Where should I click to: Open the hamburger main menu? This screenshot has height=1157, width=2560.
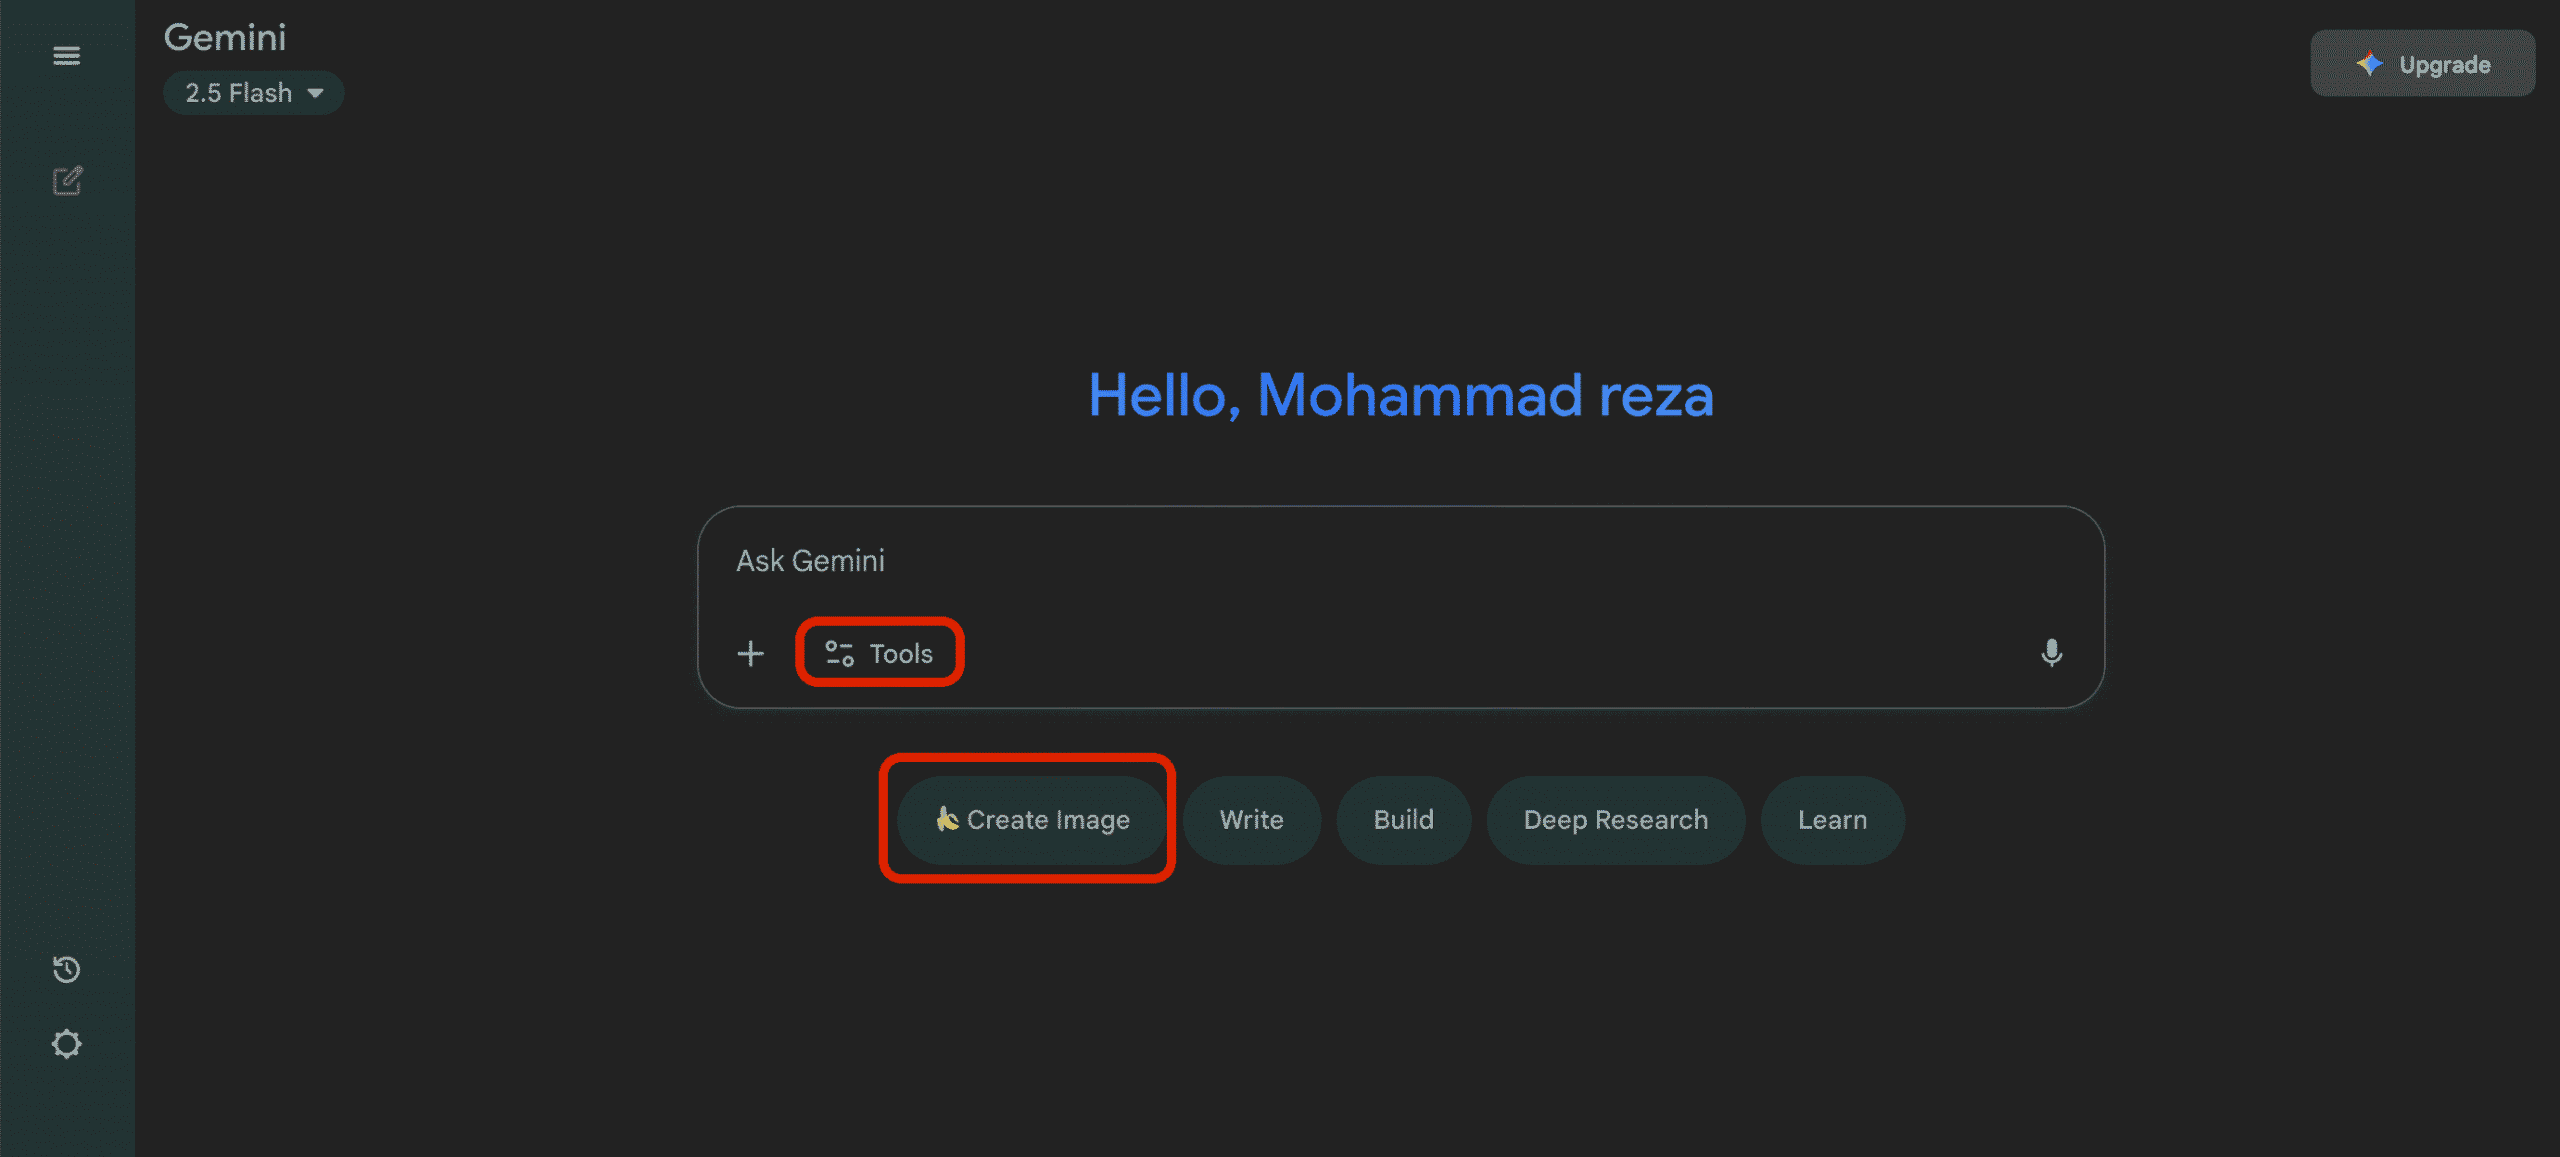pyautogui.click(x=66, y=56)
